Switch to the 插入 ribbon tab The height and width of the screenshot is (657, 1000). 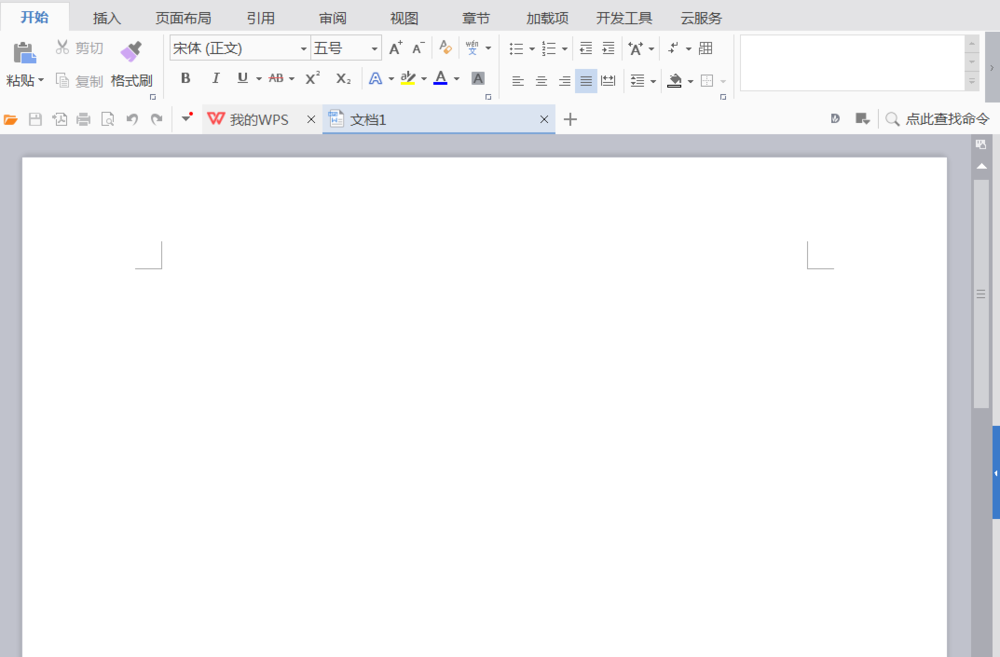(x=106, y=16)
